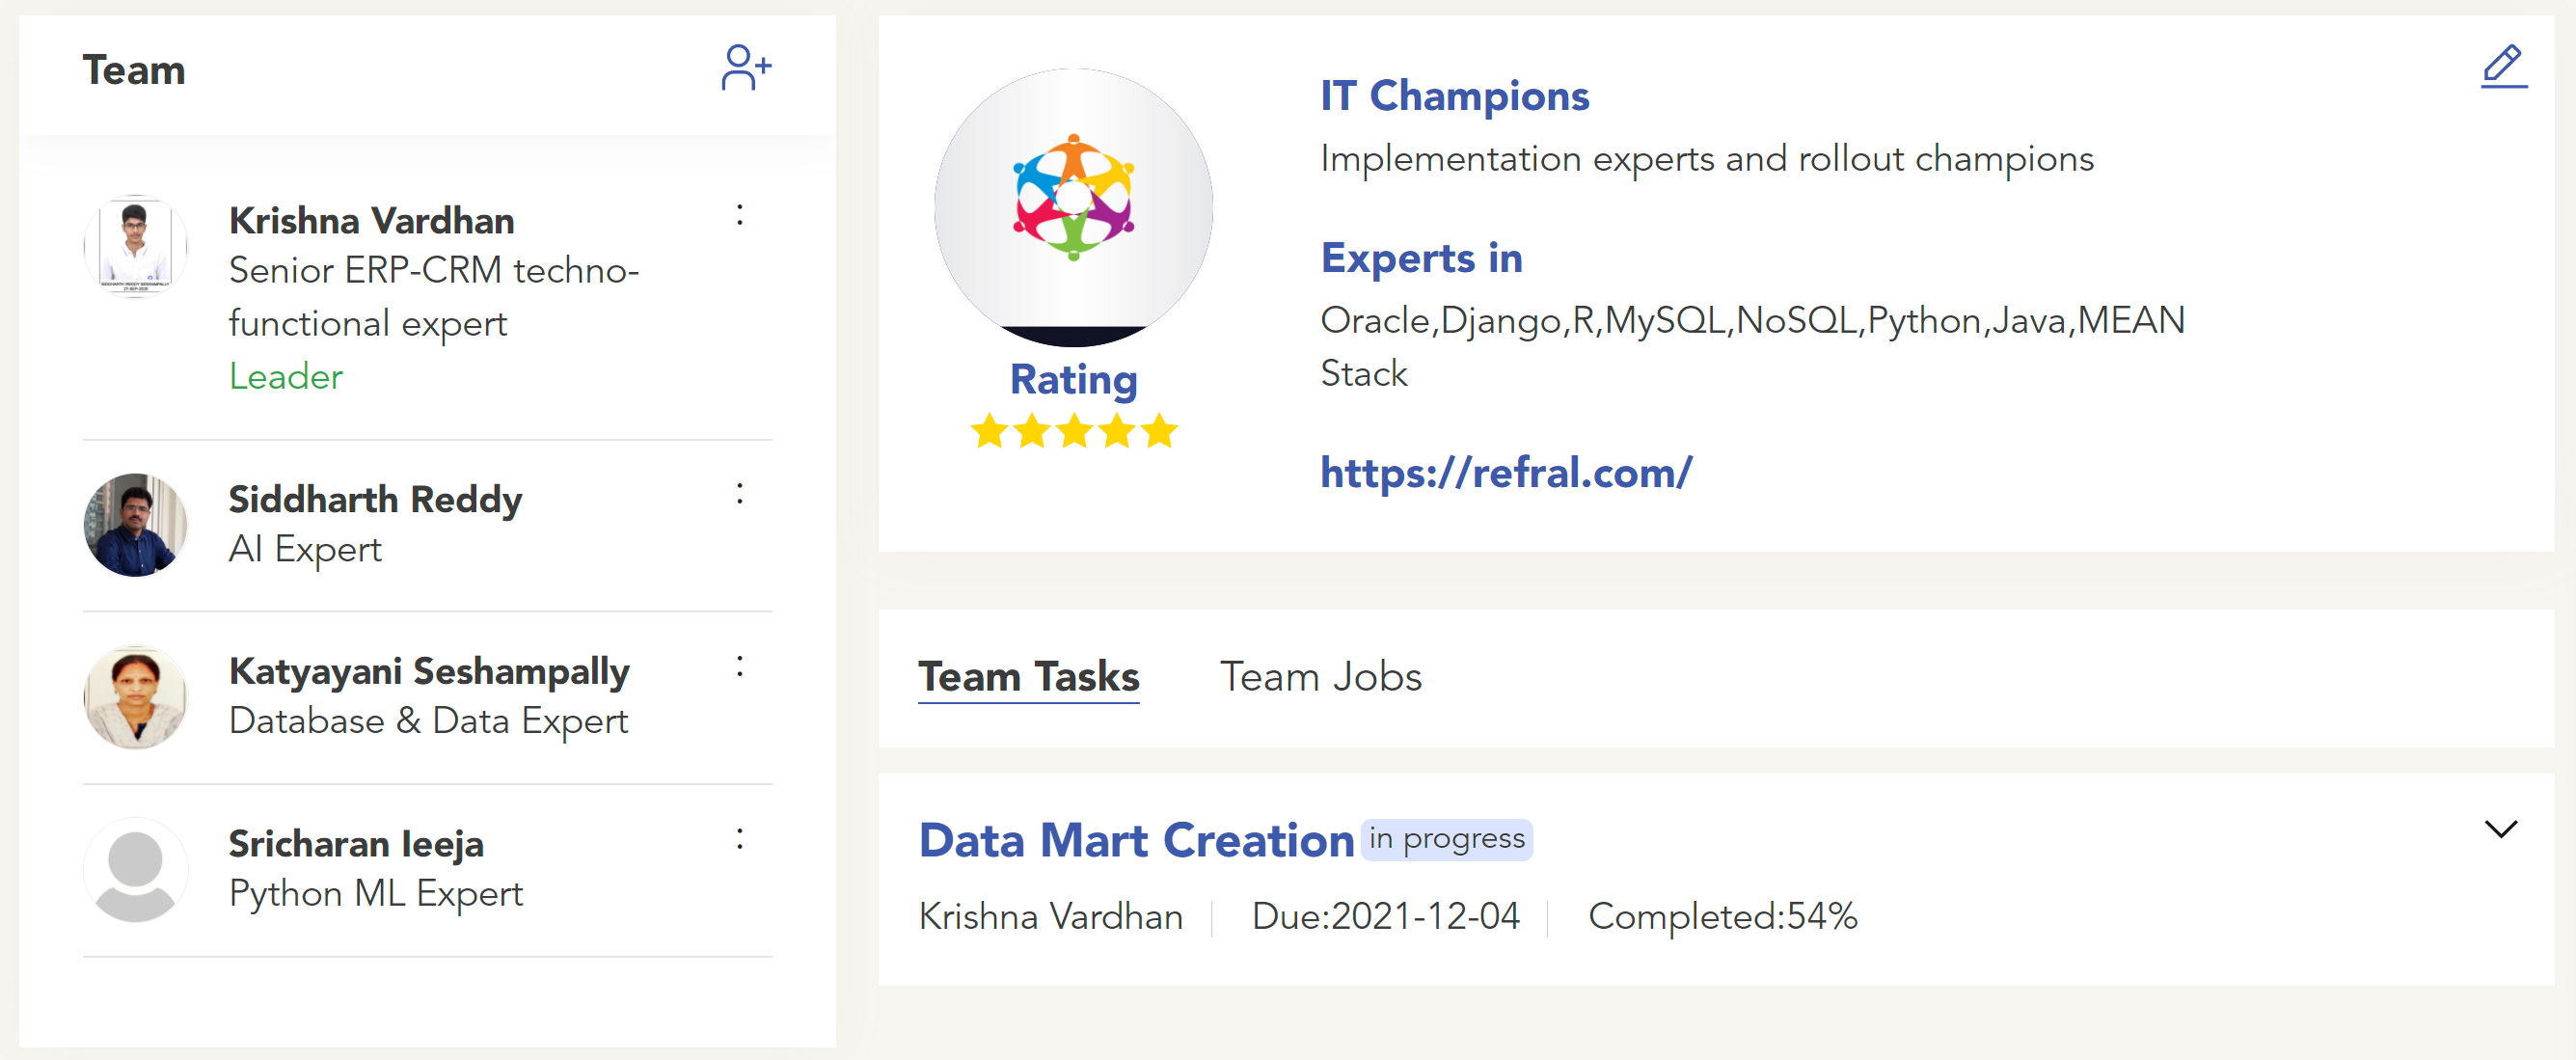This screenshot has height=1060, width=2576.
Task: Open options menu for Krishna Vardhan
Action: pos(740,215)
